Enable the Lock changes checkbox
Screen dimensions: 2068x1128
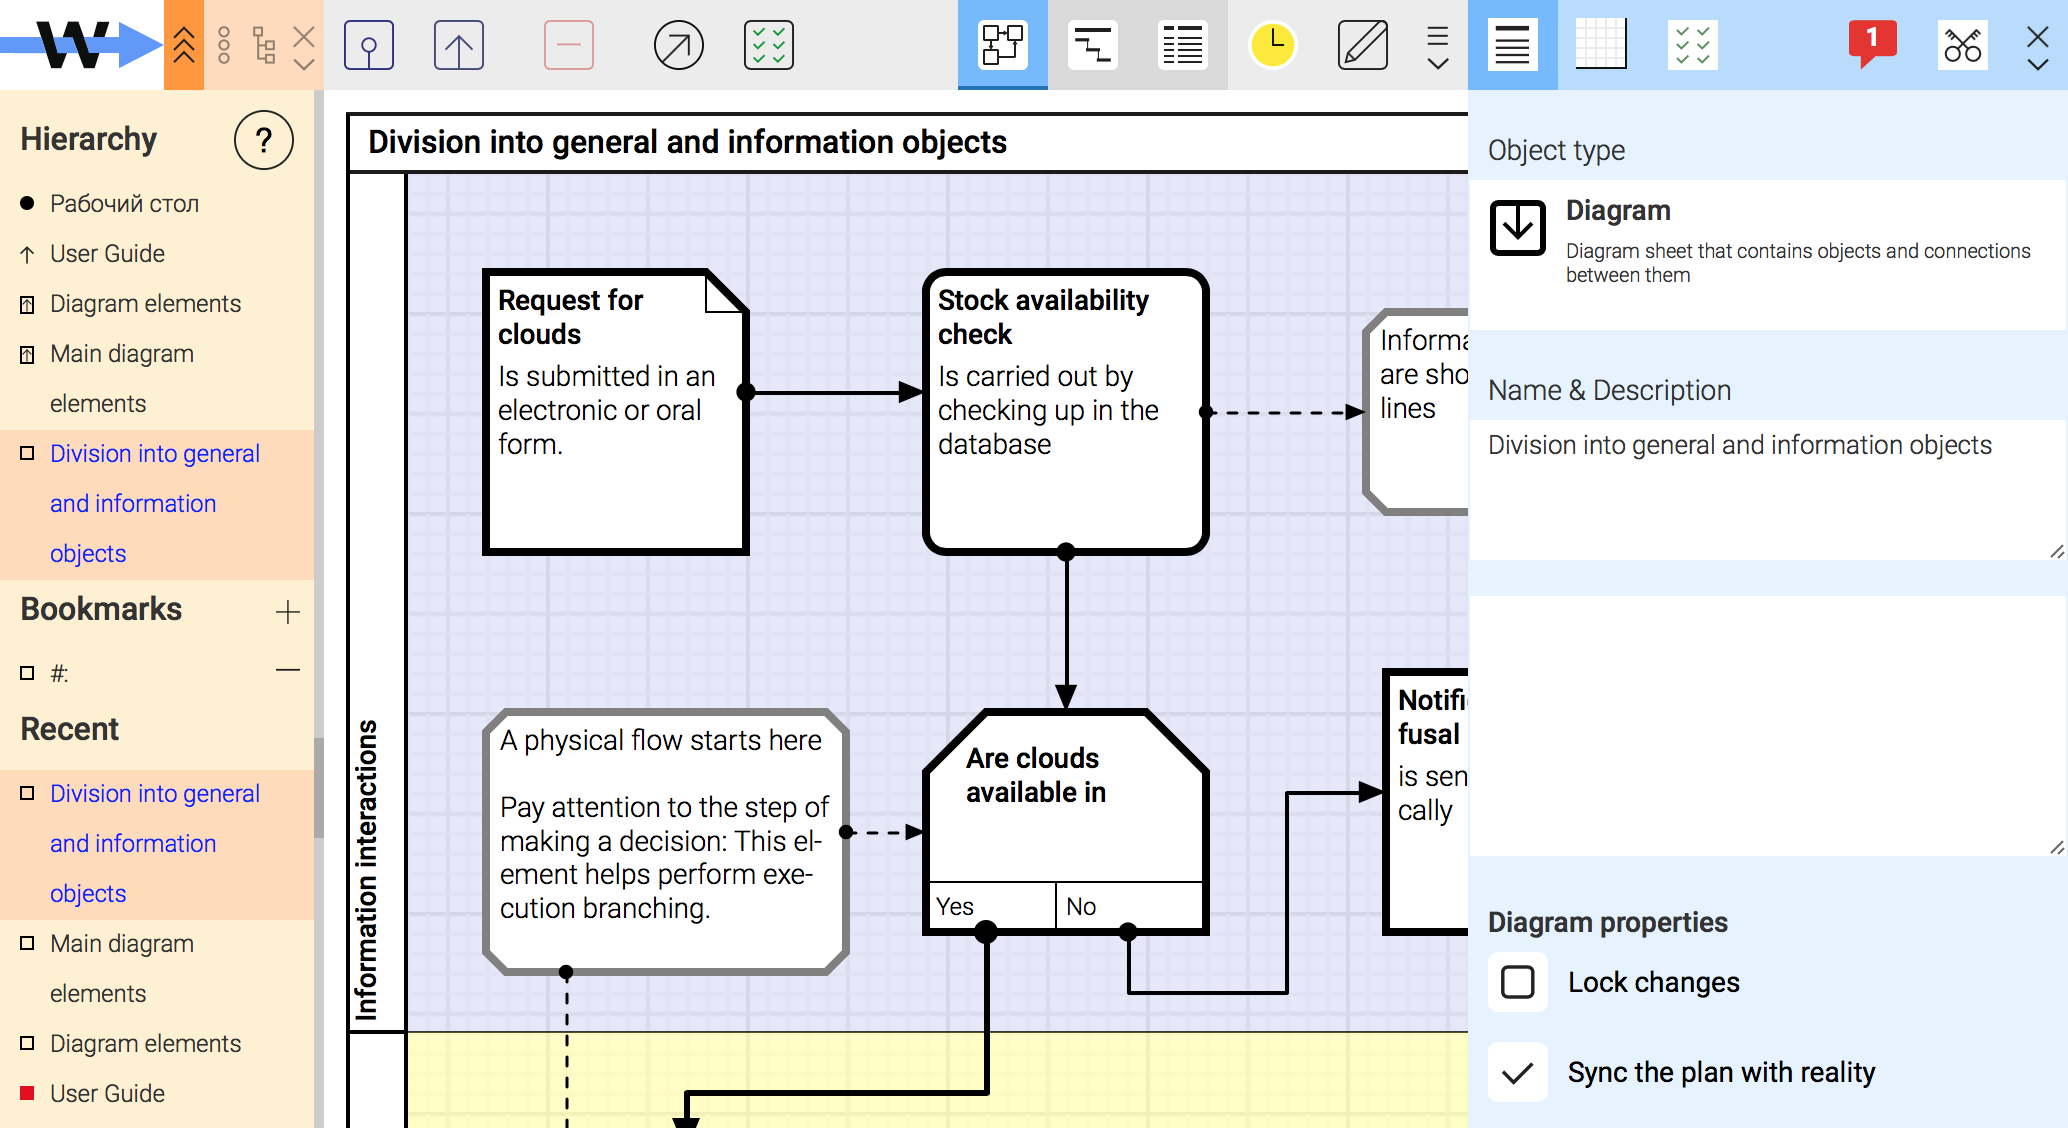(1517, 982)
